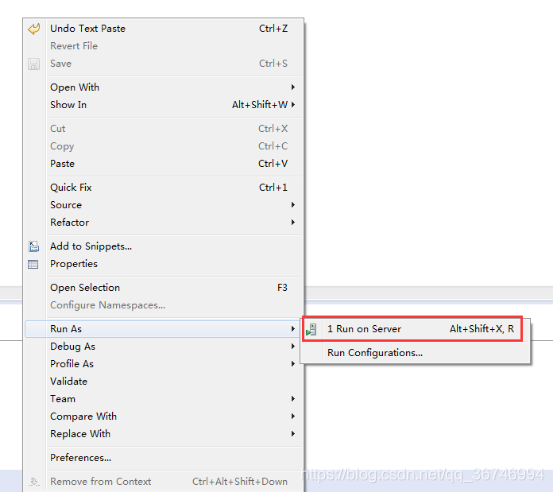Expand the Replace With submenu arrow
Image resolution: width=554 pixels, height=493 pixels.
293,434
